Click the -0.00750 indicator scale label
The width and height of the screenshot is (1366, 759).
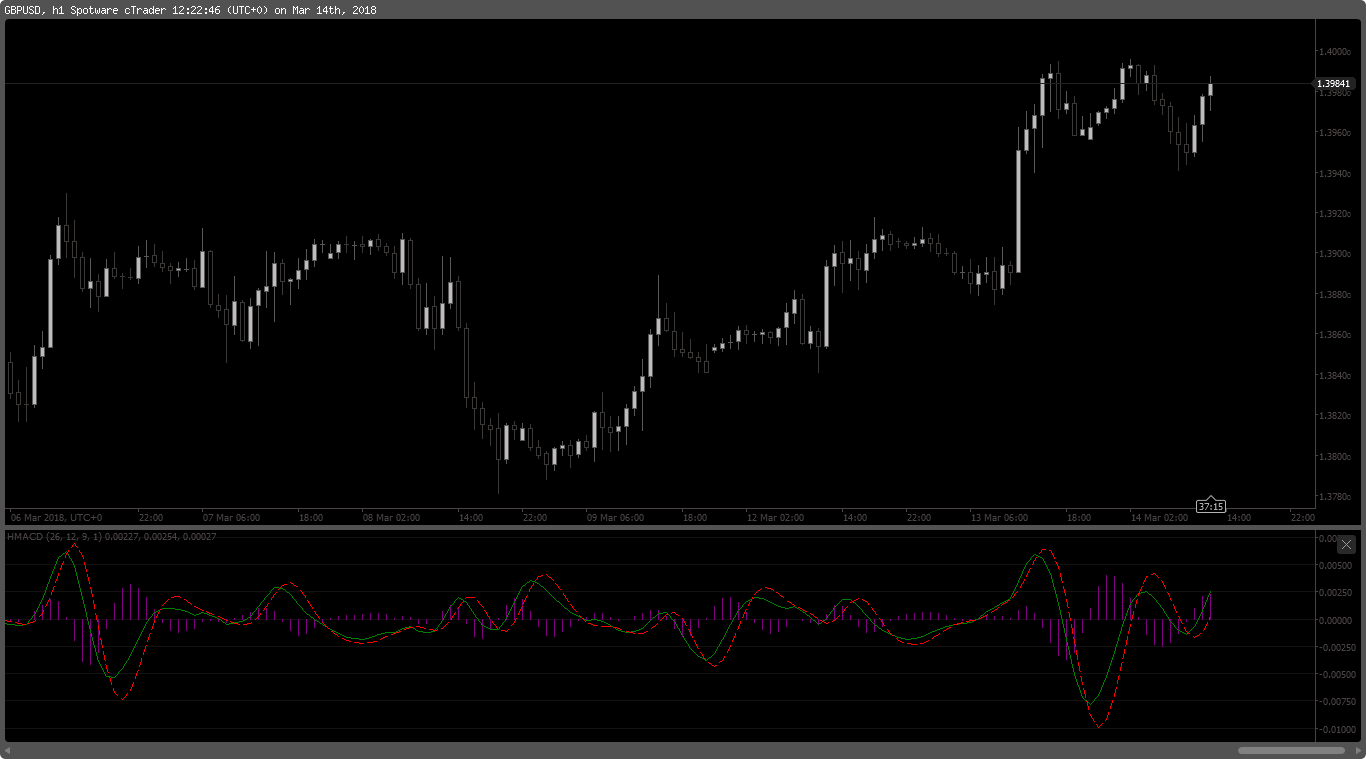coord(1335,702)
